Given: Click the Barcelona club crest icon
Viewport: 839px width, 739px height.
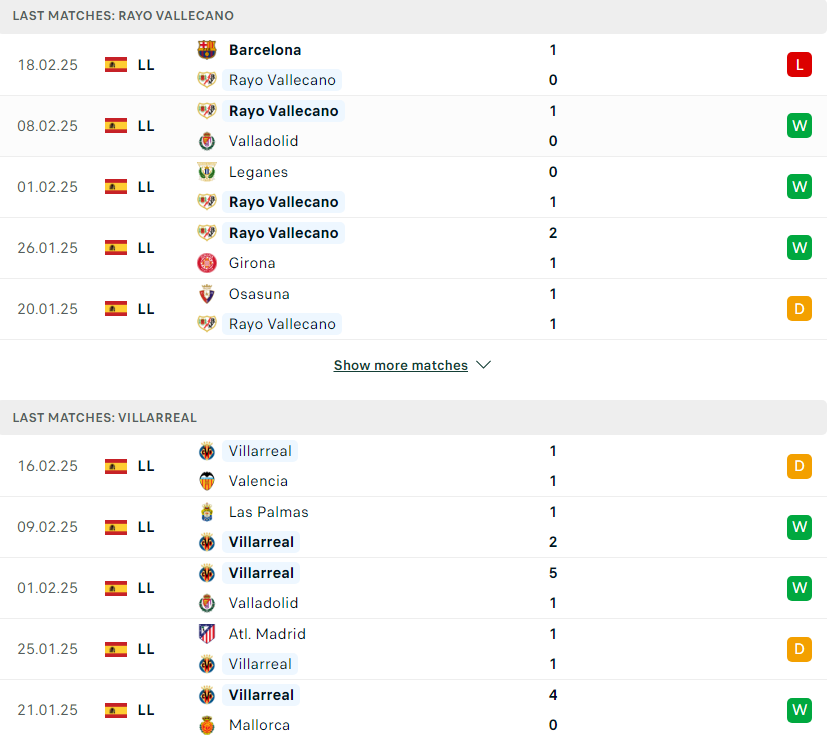Looking at the screenshot, I should [207, 50].
